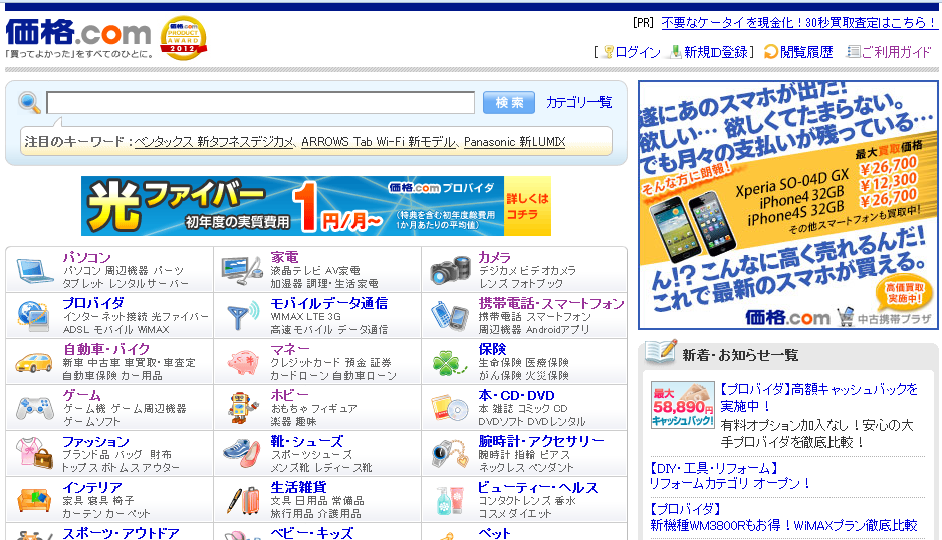Open the ビューティー・ヘルス category heading
This screenshot has height=540, width=942.
tap(538, 487)
